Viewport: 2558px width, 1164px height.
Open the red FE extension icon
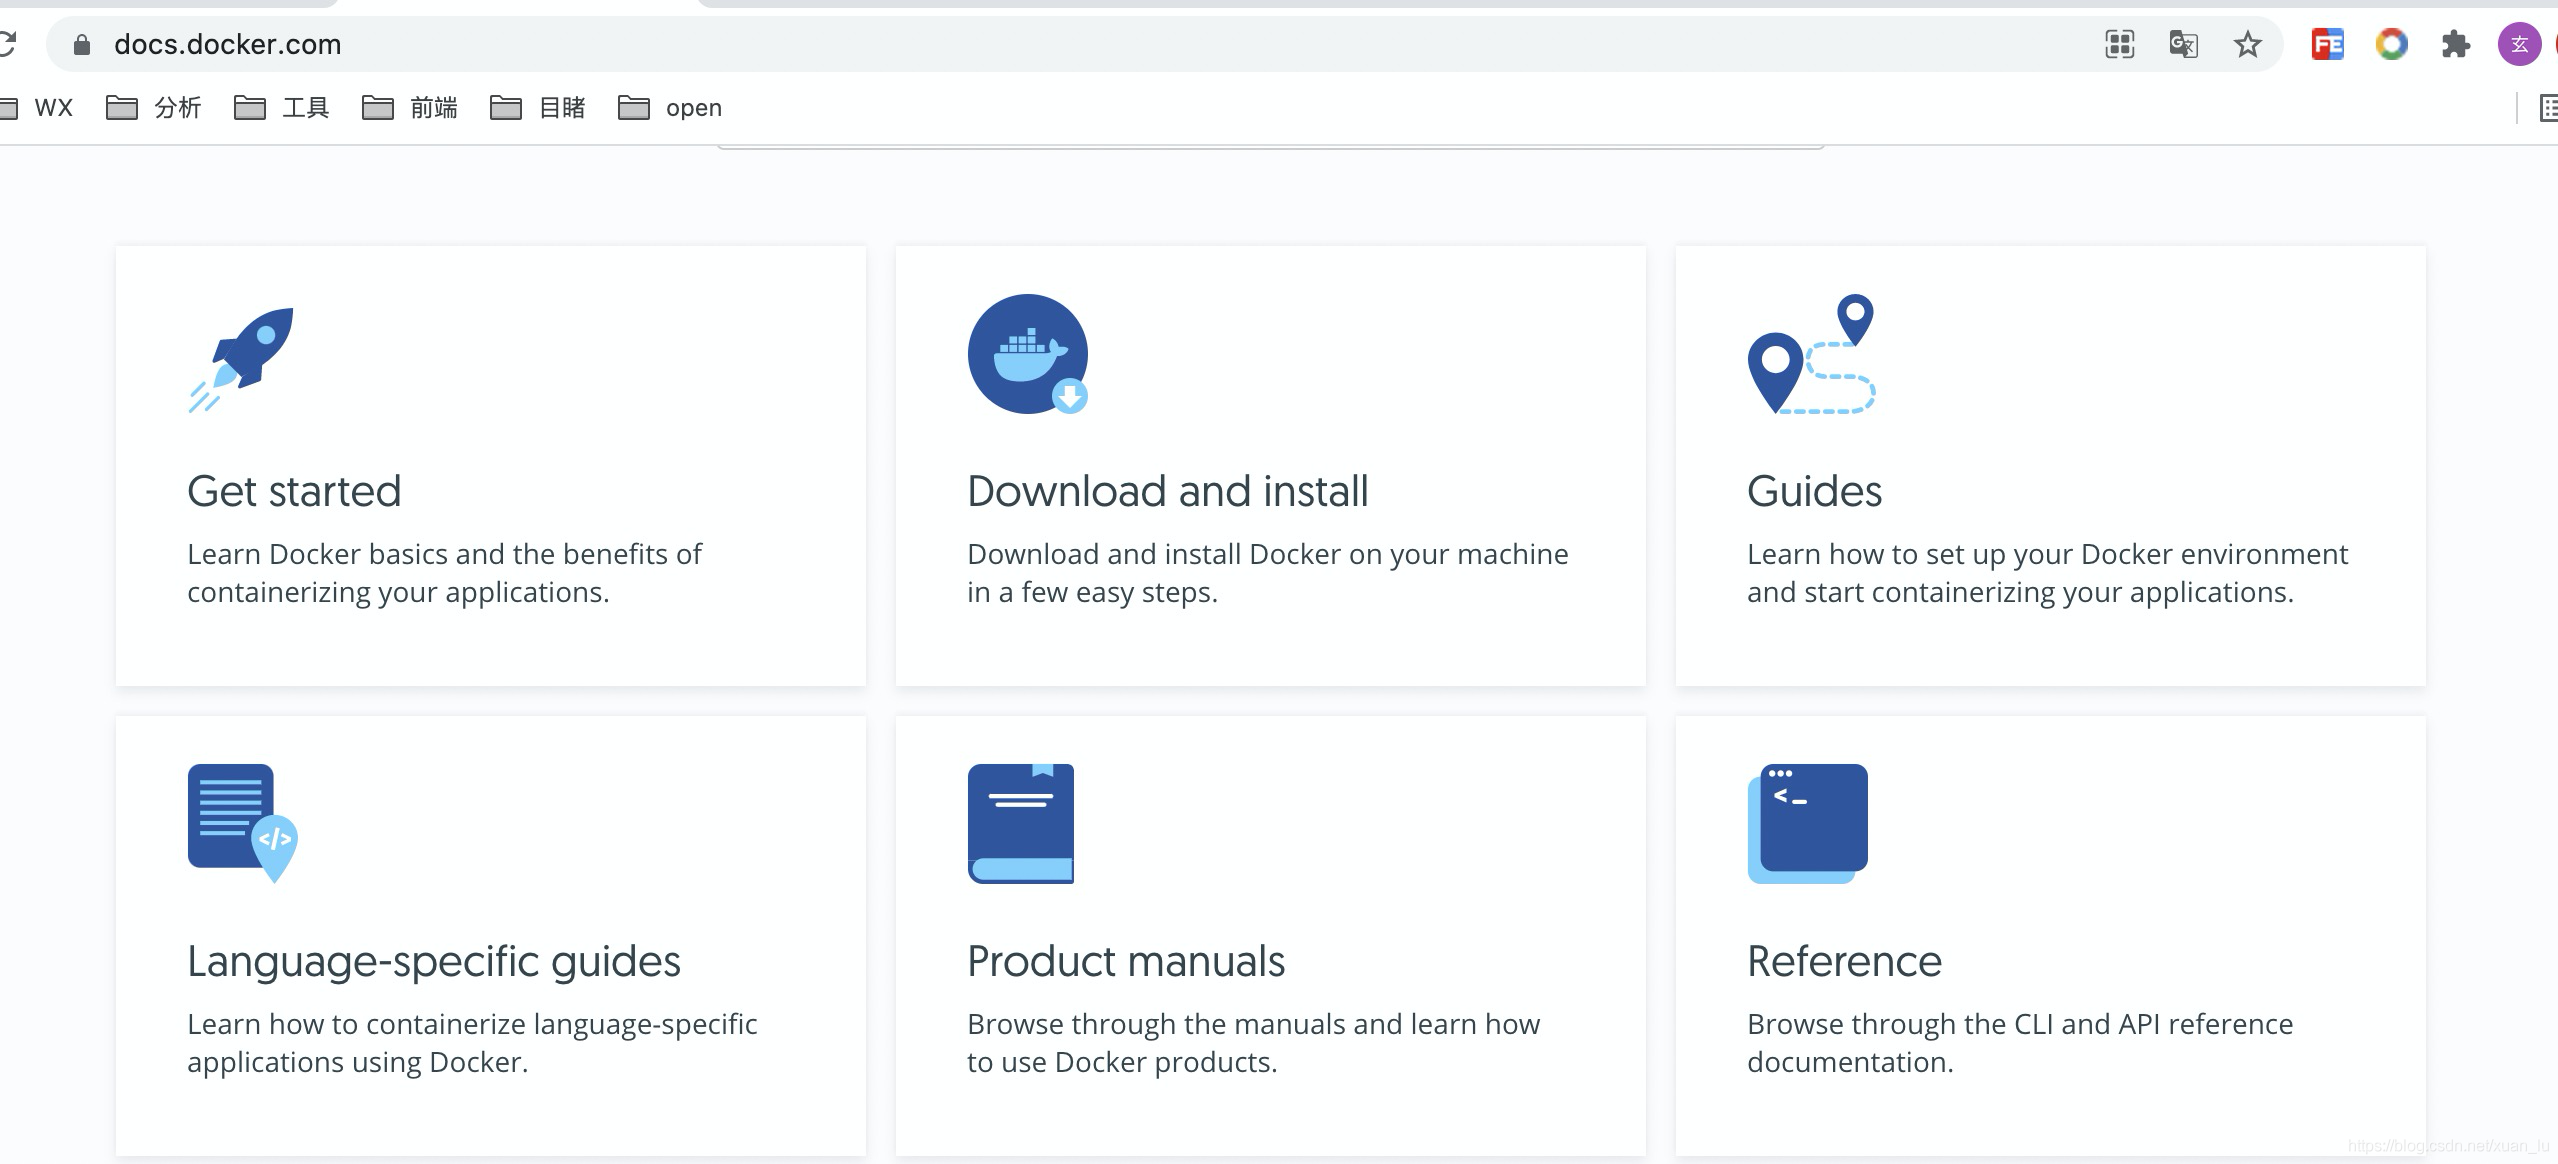[2328, 44]
